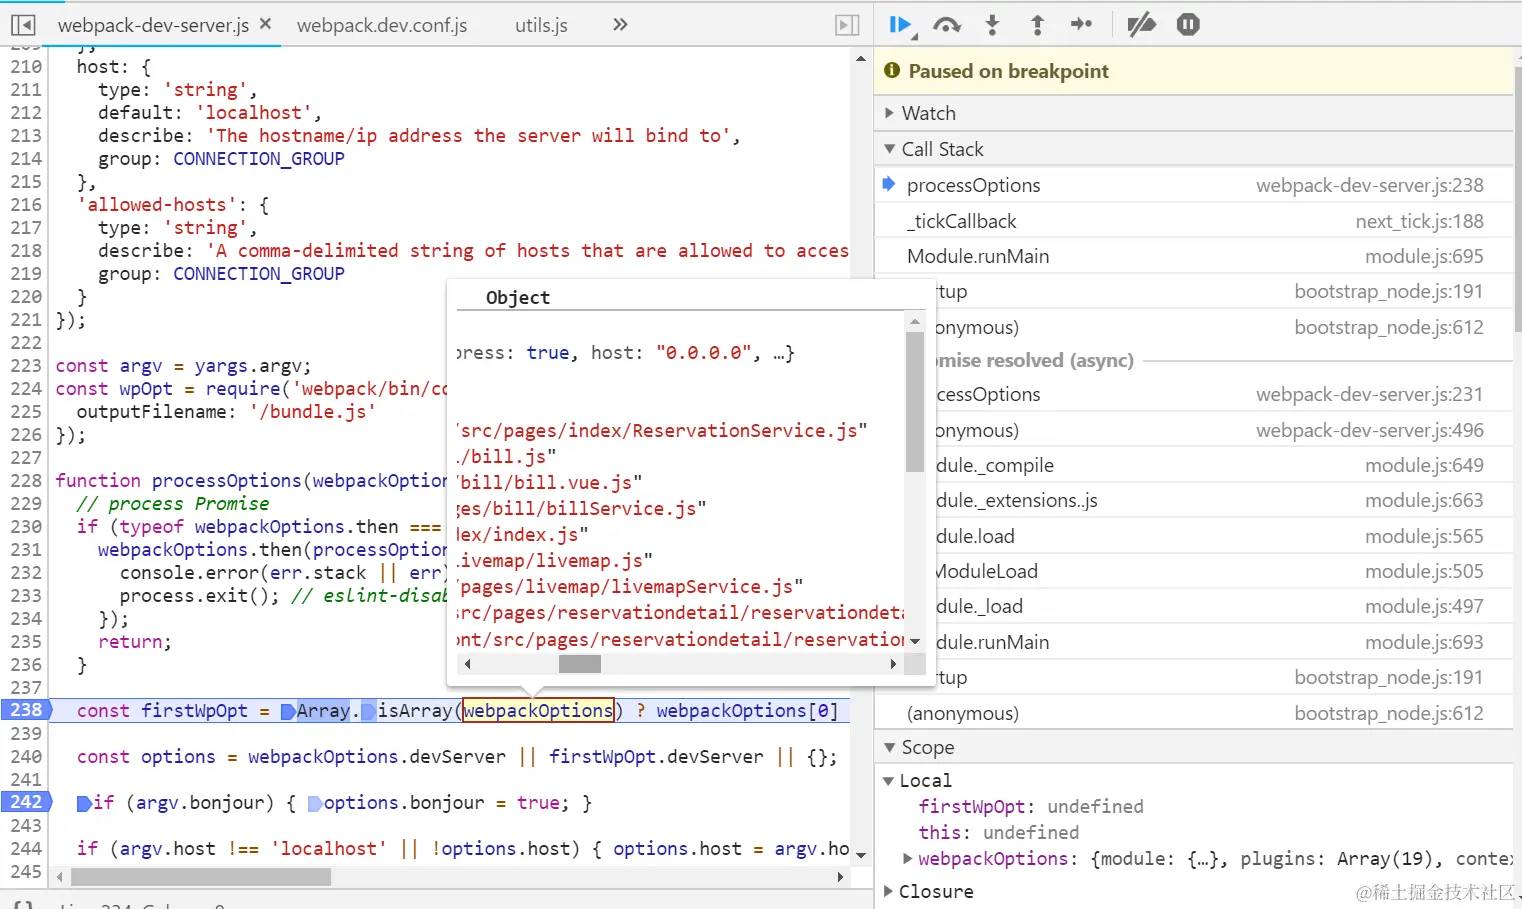Screen dimensions: 1522x909
Task: Click the firstWpOpt: undefined scope entry
Action: [1031, 806]
